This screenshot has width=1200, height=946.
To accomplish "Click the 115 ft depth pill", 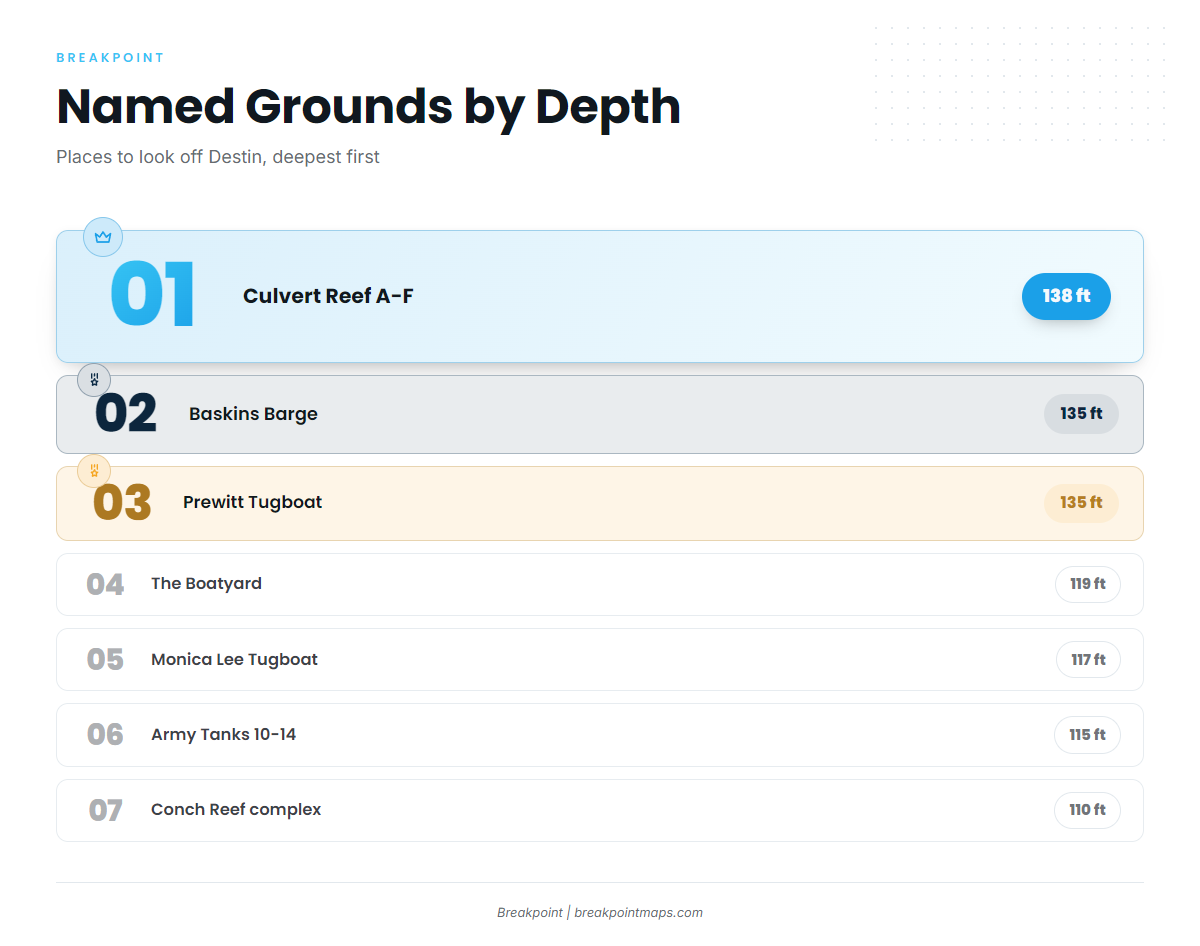I will (1087, 735).
